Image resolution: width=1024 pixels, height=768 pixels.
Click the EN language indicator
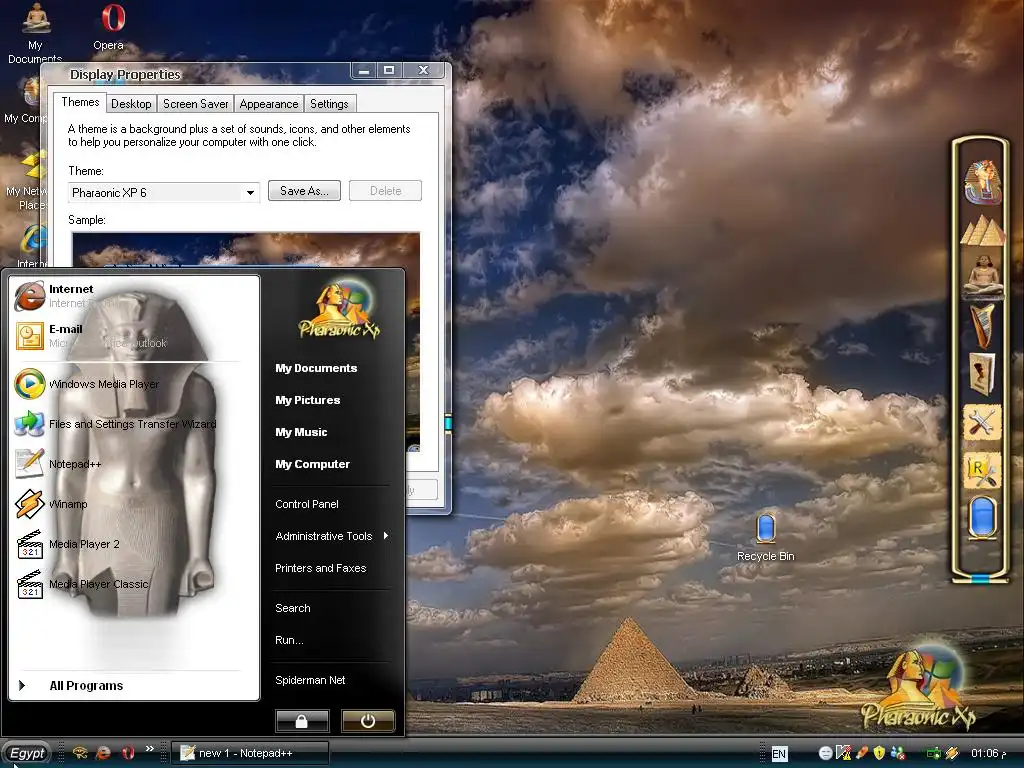778,754
